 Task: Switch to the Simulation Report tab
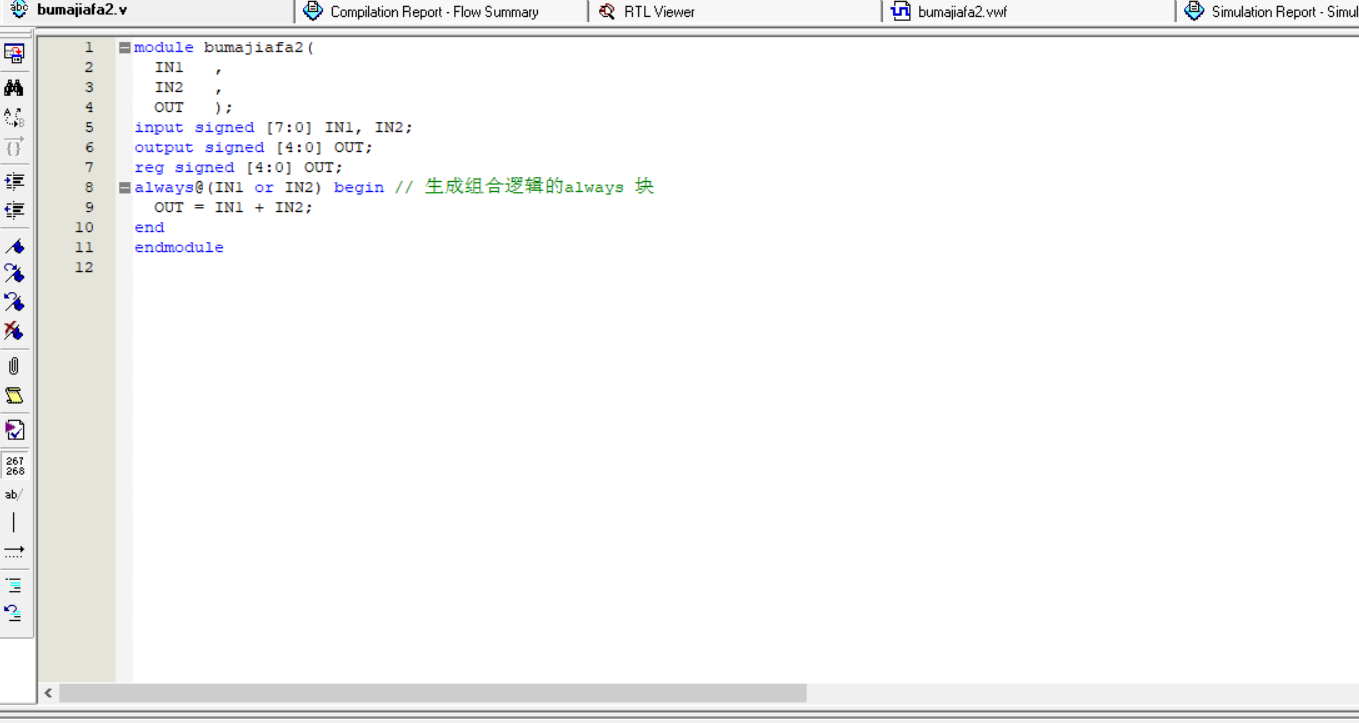[x=1270, y=11]
